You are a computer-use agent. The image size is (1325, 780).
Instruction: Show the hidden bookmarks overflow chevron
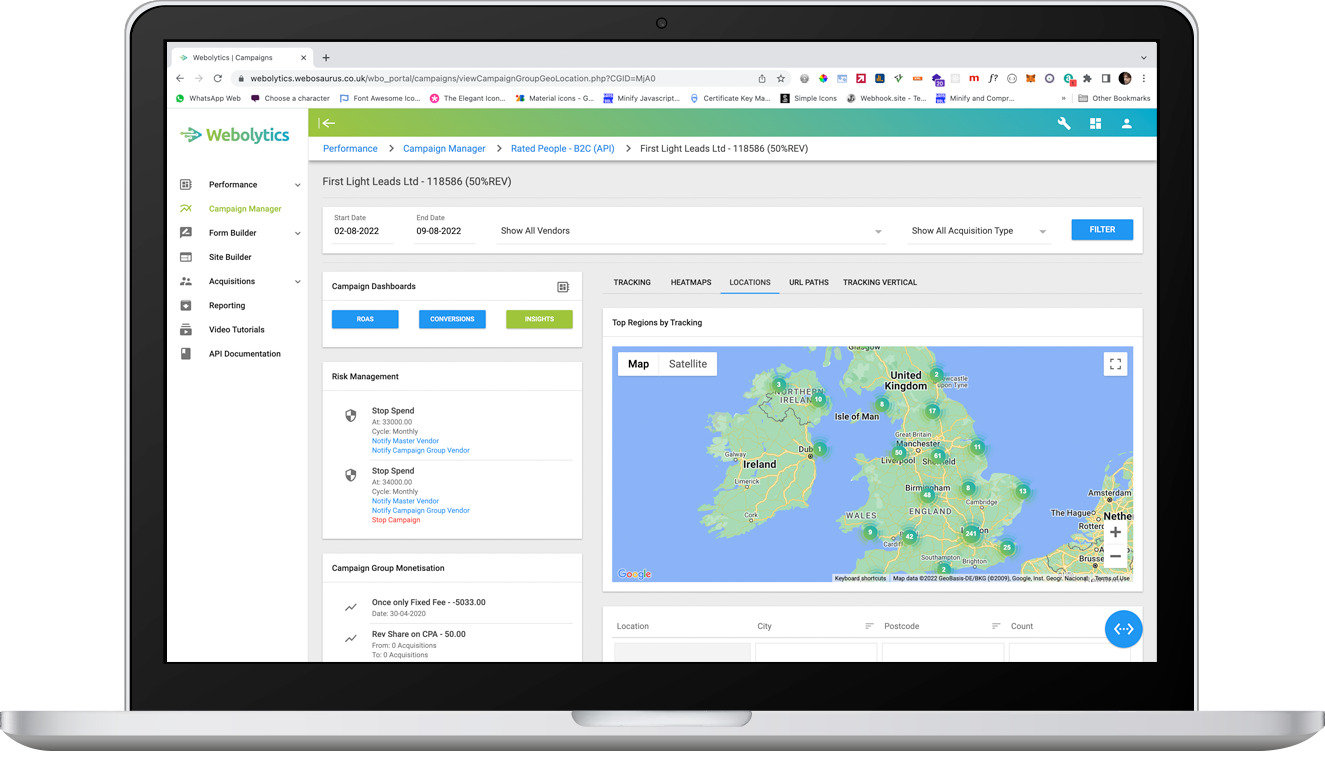[1063, 98]
